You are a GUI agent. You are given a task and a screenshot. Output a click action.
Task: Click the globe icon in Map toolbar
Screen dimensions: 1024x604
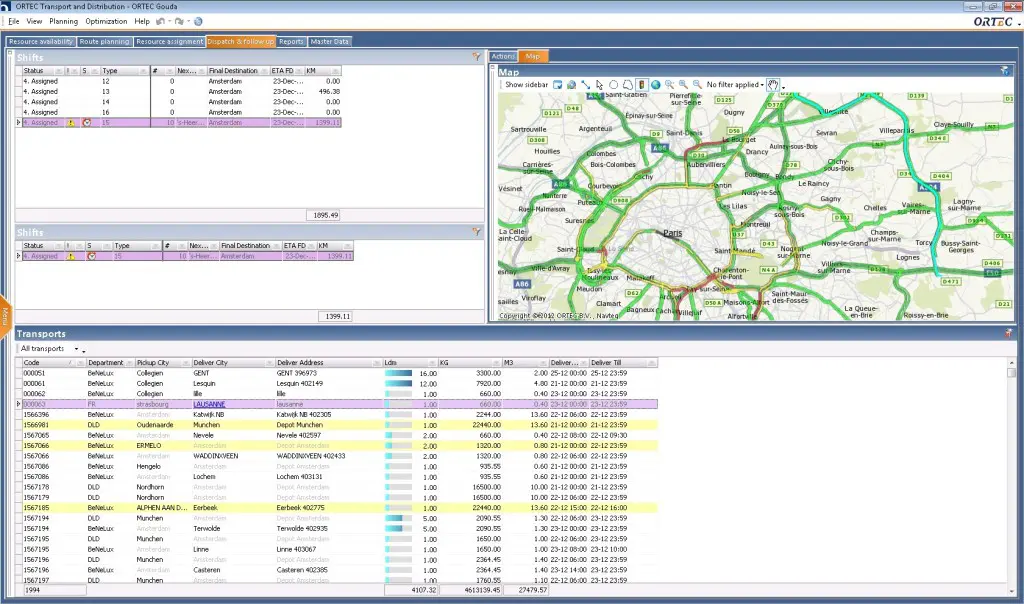[656, 85]
